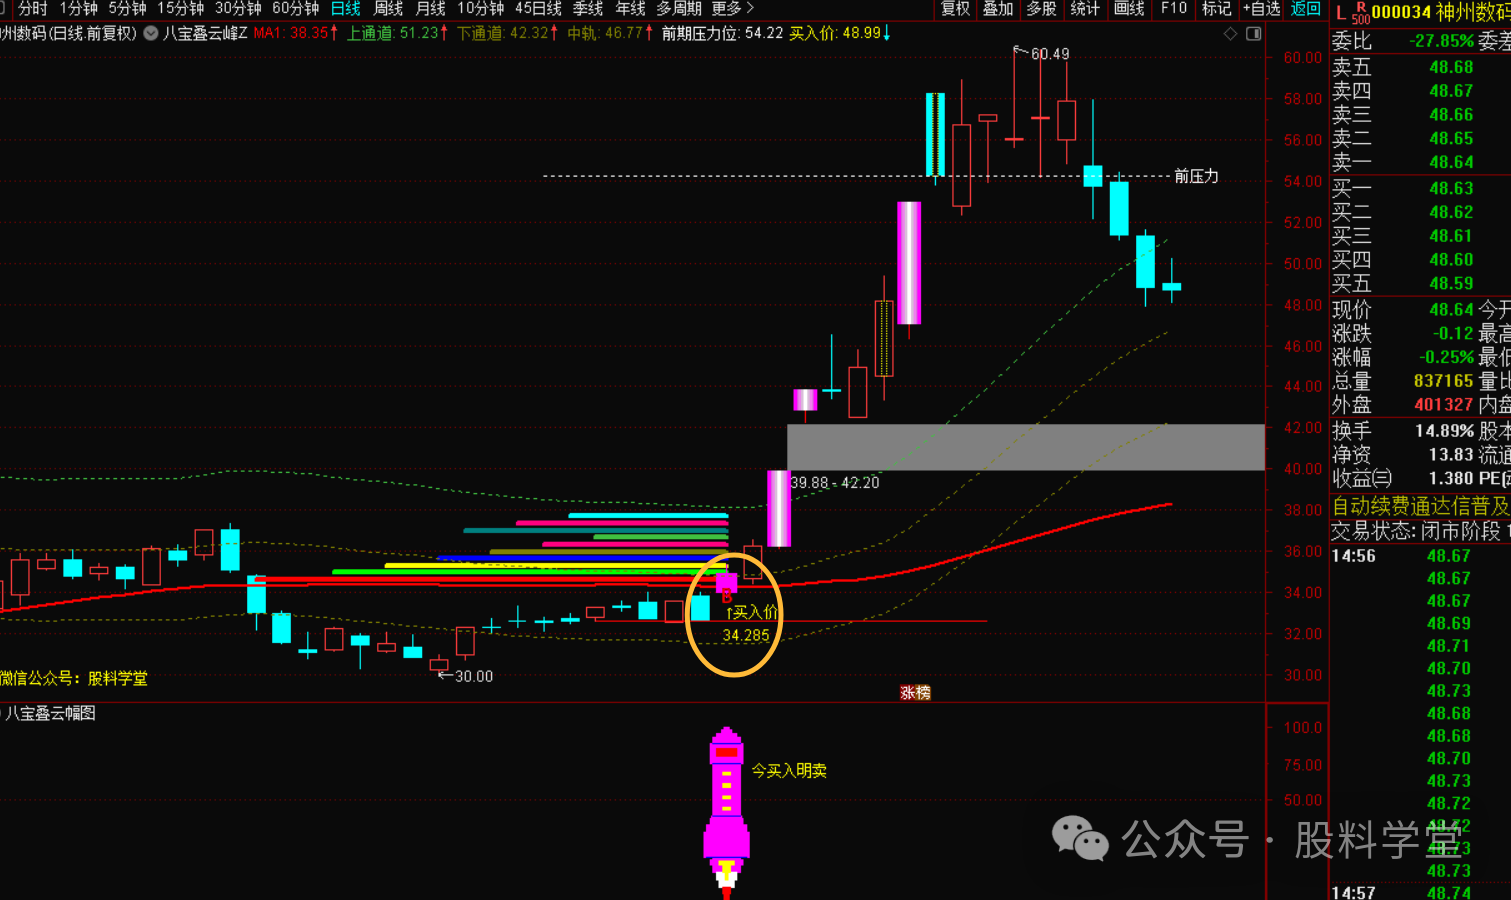Open the 八宝叠云峰Z indicator dropdown arrow
1511x900 pixels.
[x=151, y=33]
